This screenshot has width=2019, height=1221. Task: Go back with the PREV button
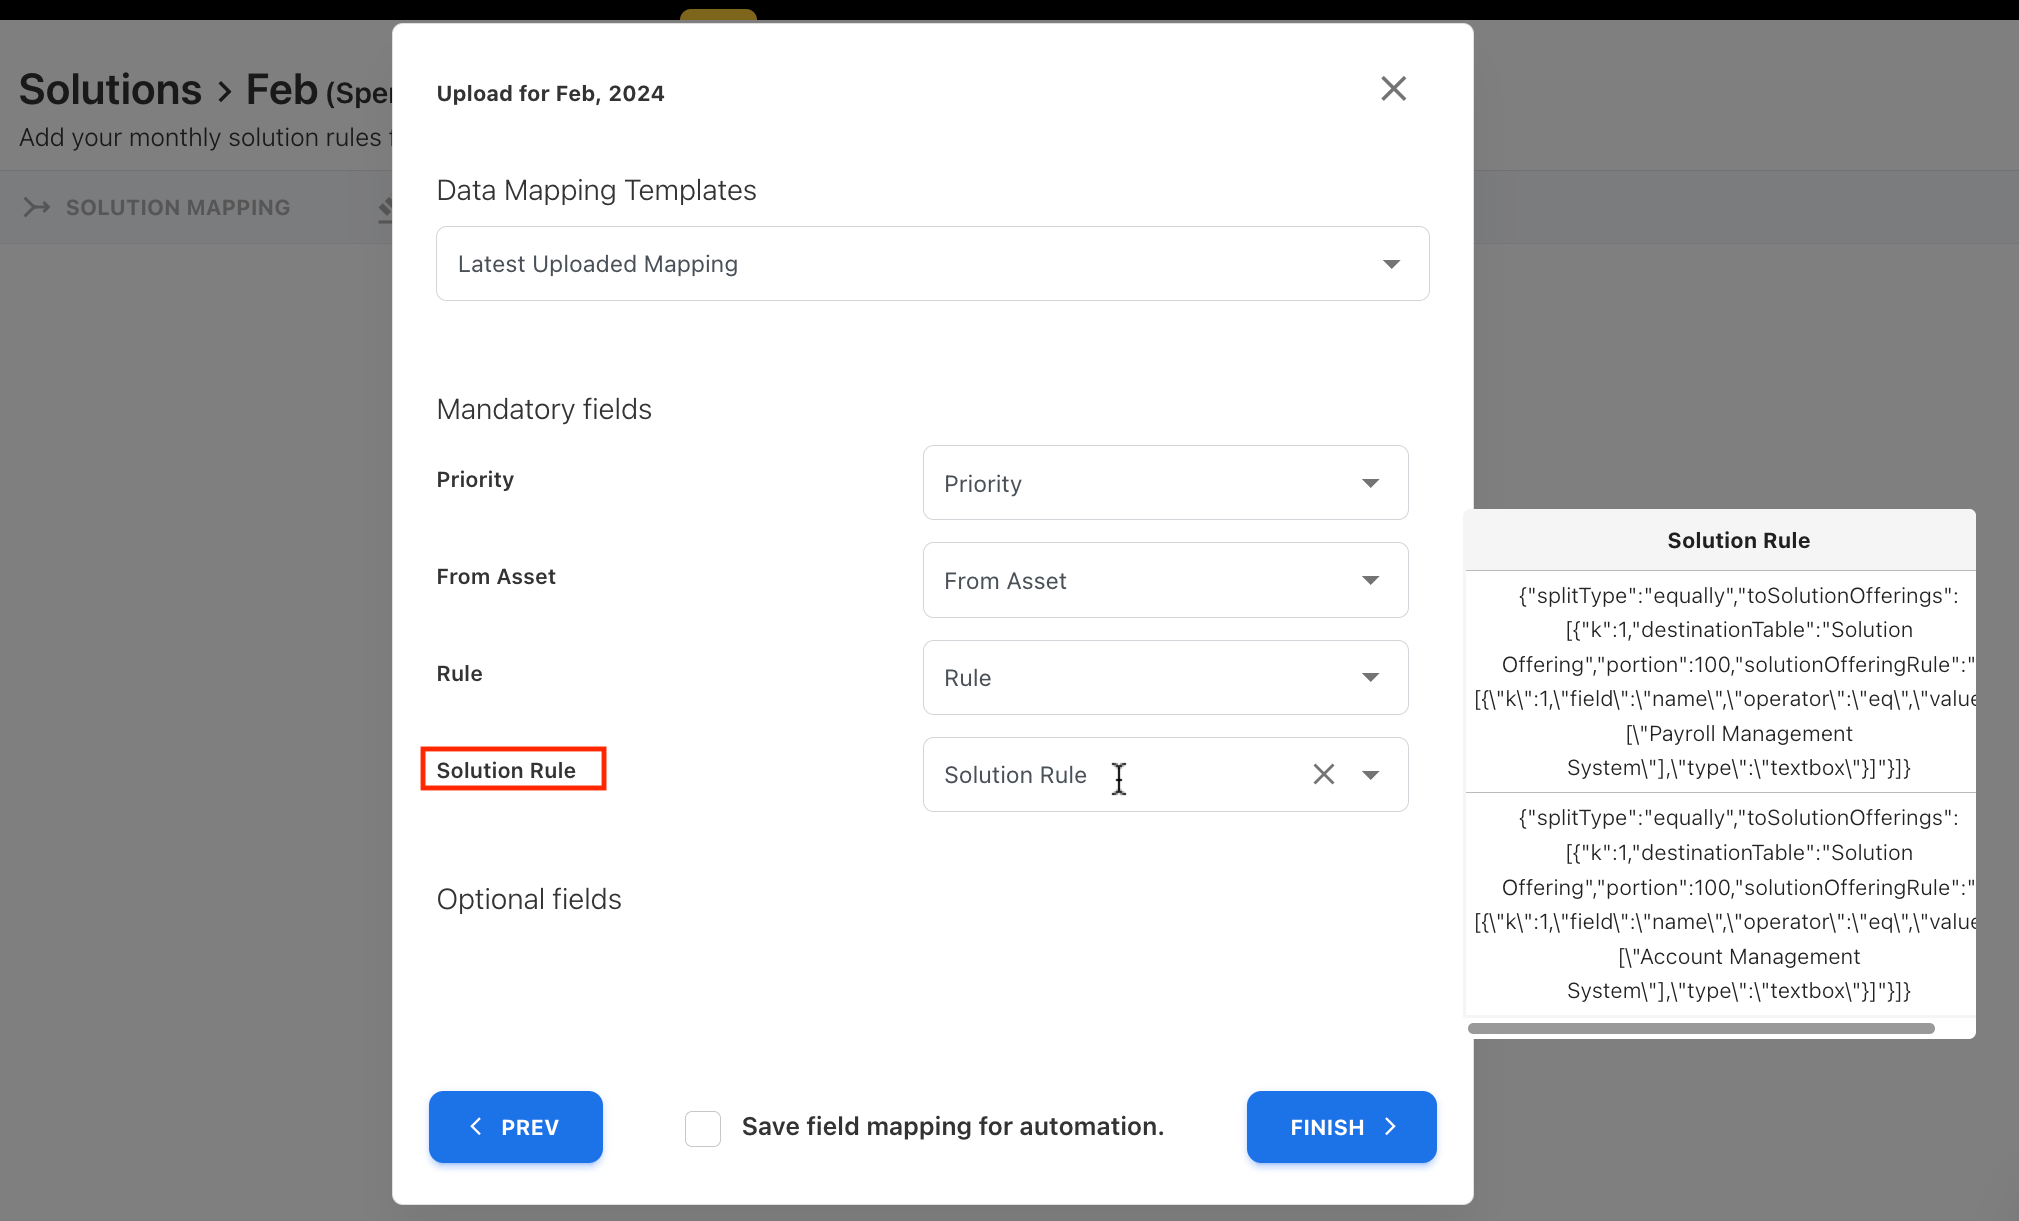click(515, 1127)
